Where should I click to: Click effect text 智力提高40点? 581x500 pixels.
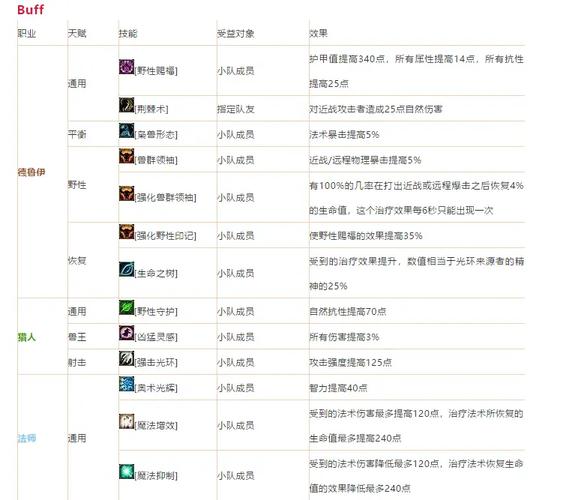(x=338, y=388)
